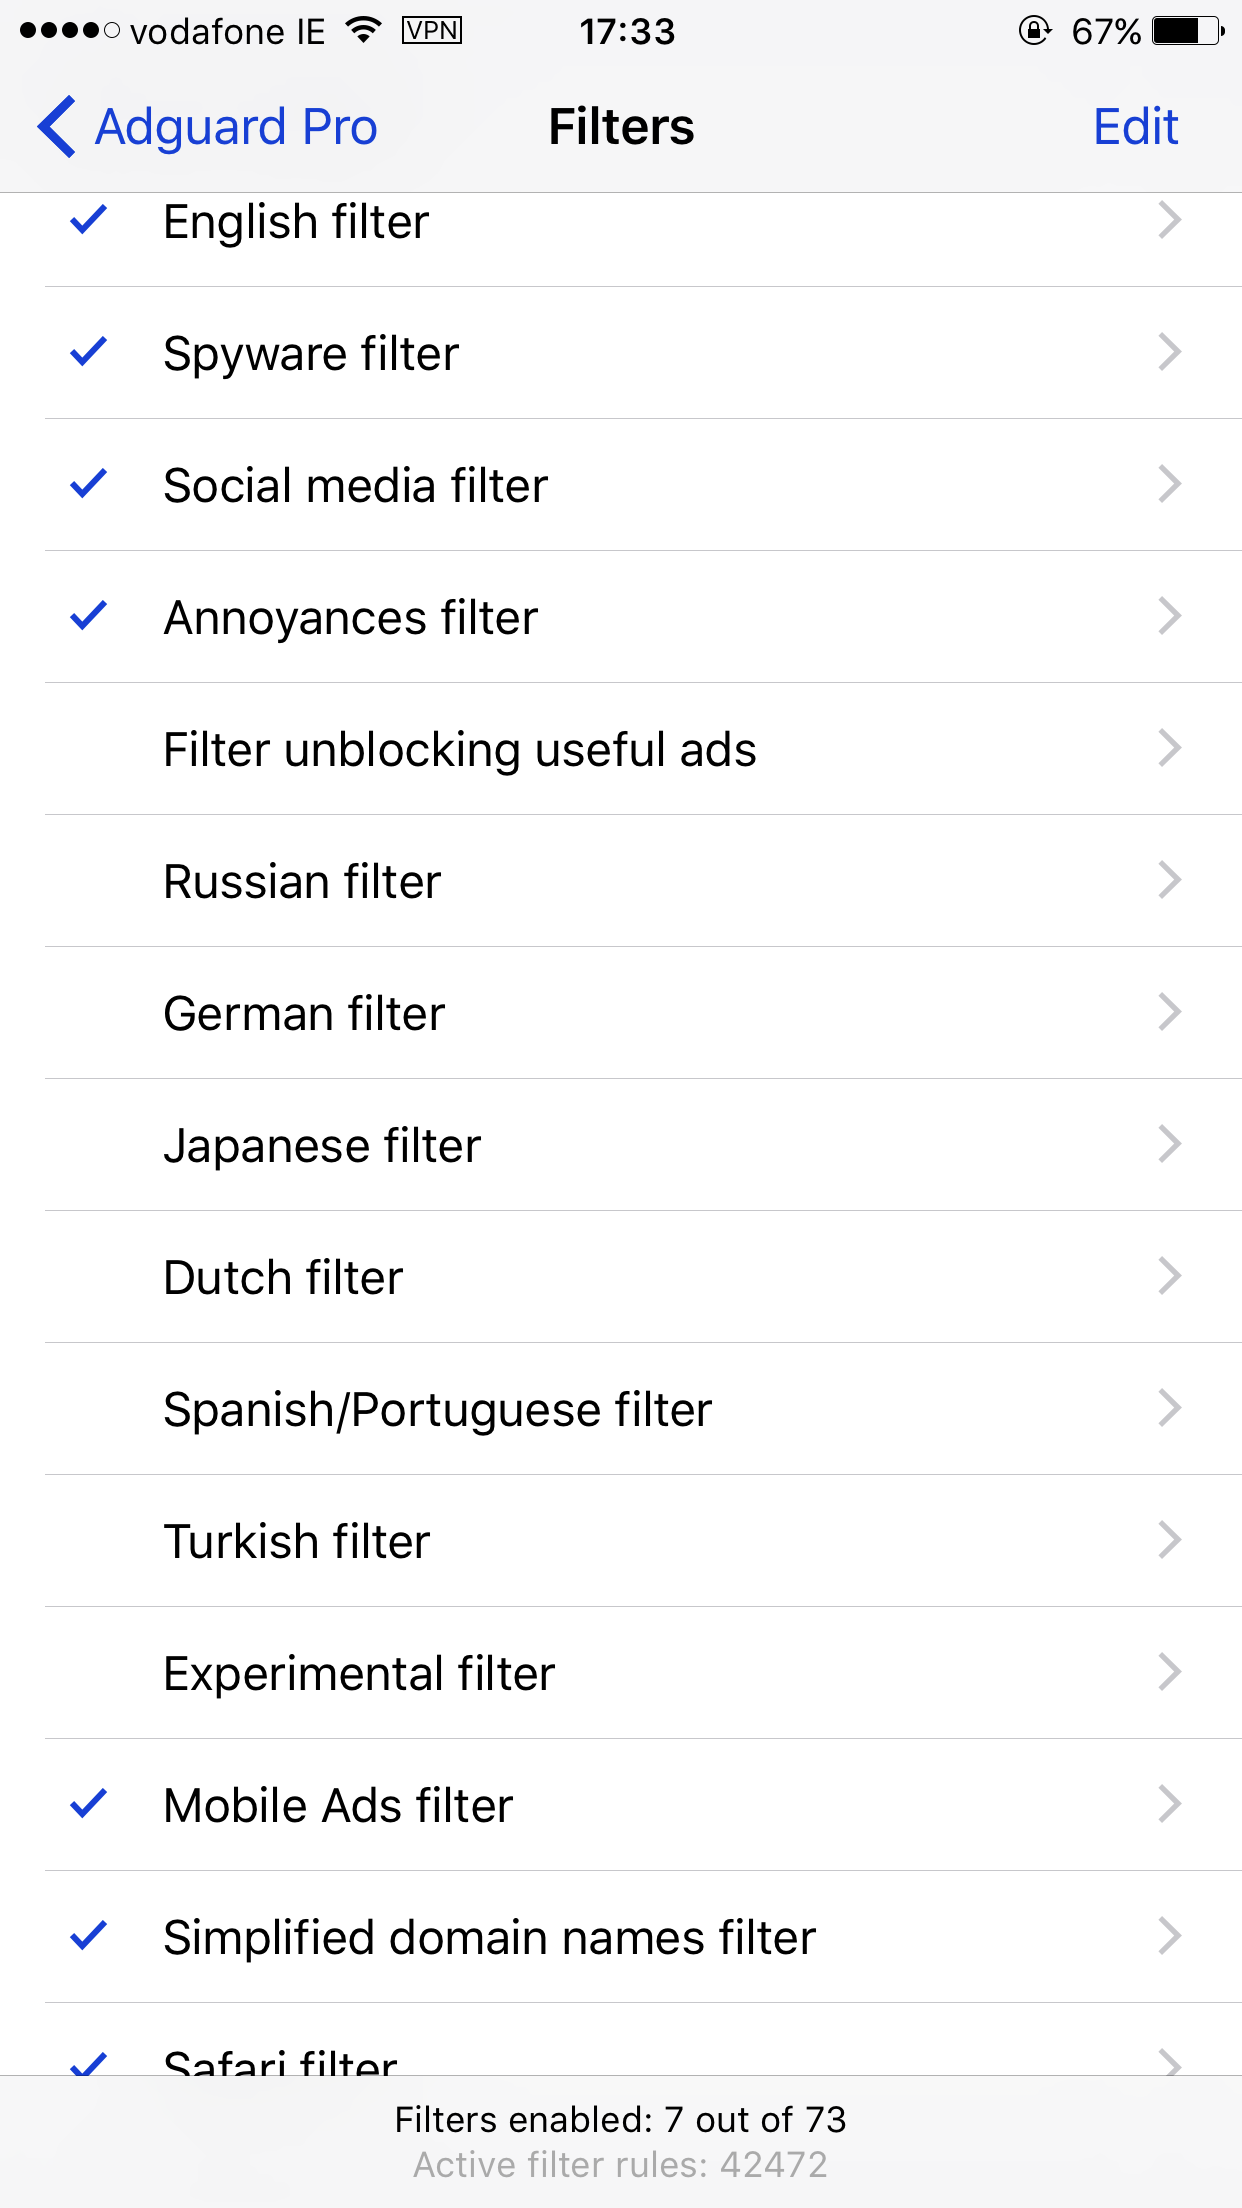The height and width of the screenshot is (2208, 1242).
Task: Go back to Adguard Pro
Action: [207, 127]
